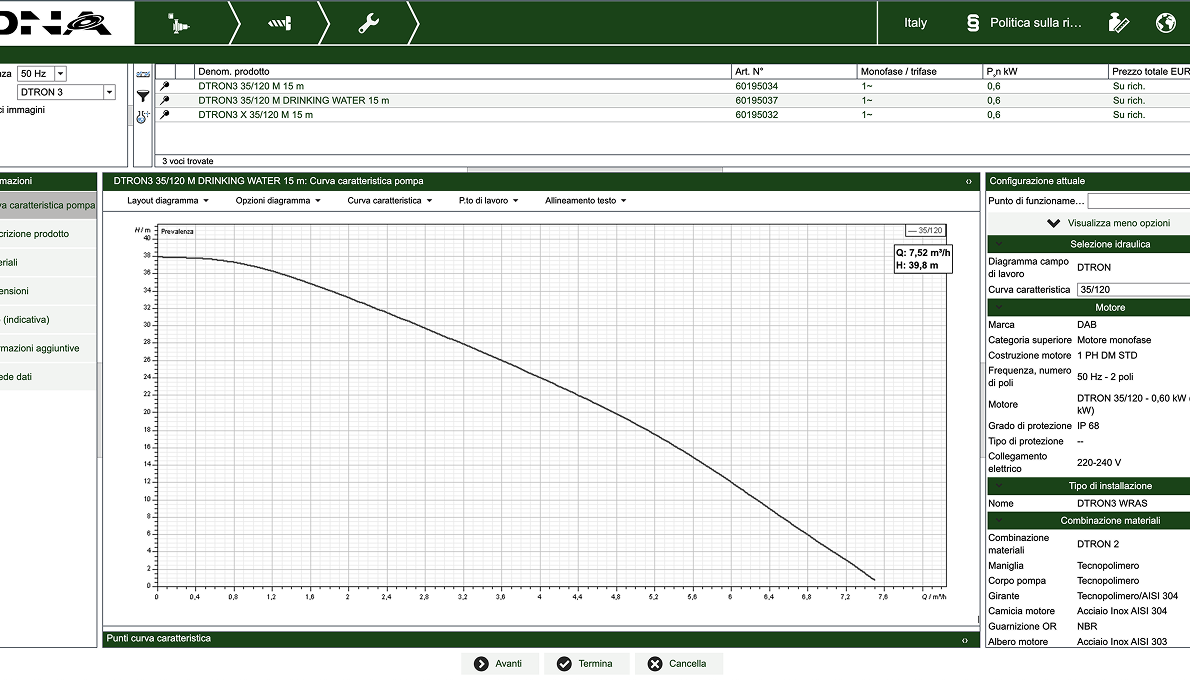Click pin icon for DTRON3 35/120 M 15 m

click(165, 86)
